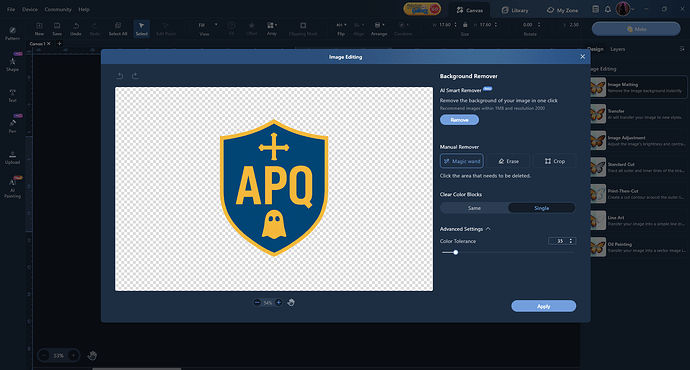690x370 pixels.
Task: Activate the hand pan tool under preview
Action: pos(291,302)
